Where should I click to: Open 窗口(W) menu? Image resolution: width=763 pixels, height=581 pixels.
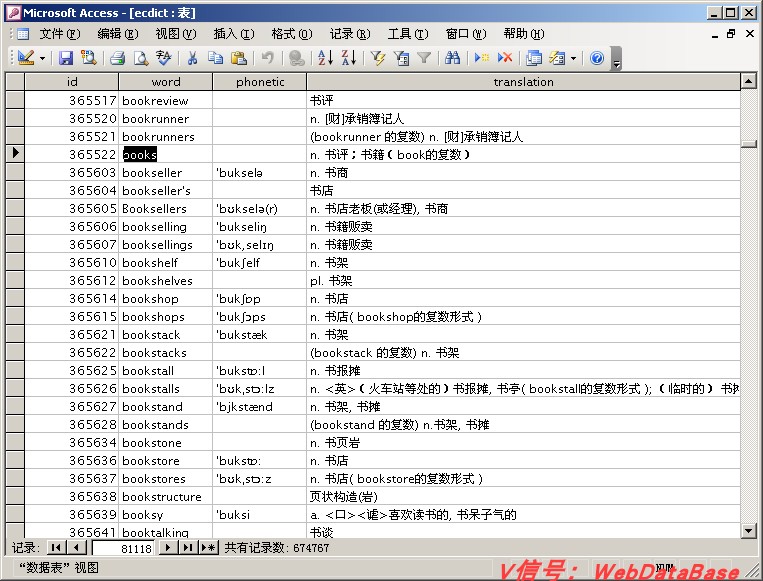tap(466, 34)
